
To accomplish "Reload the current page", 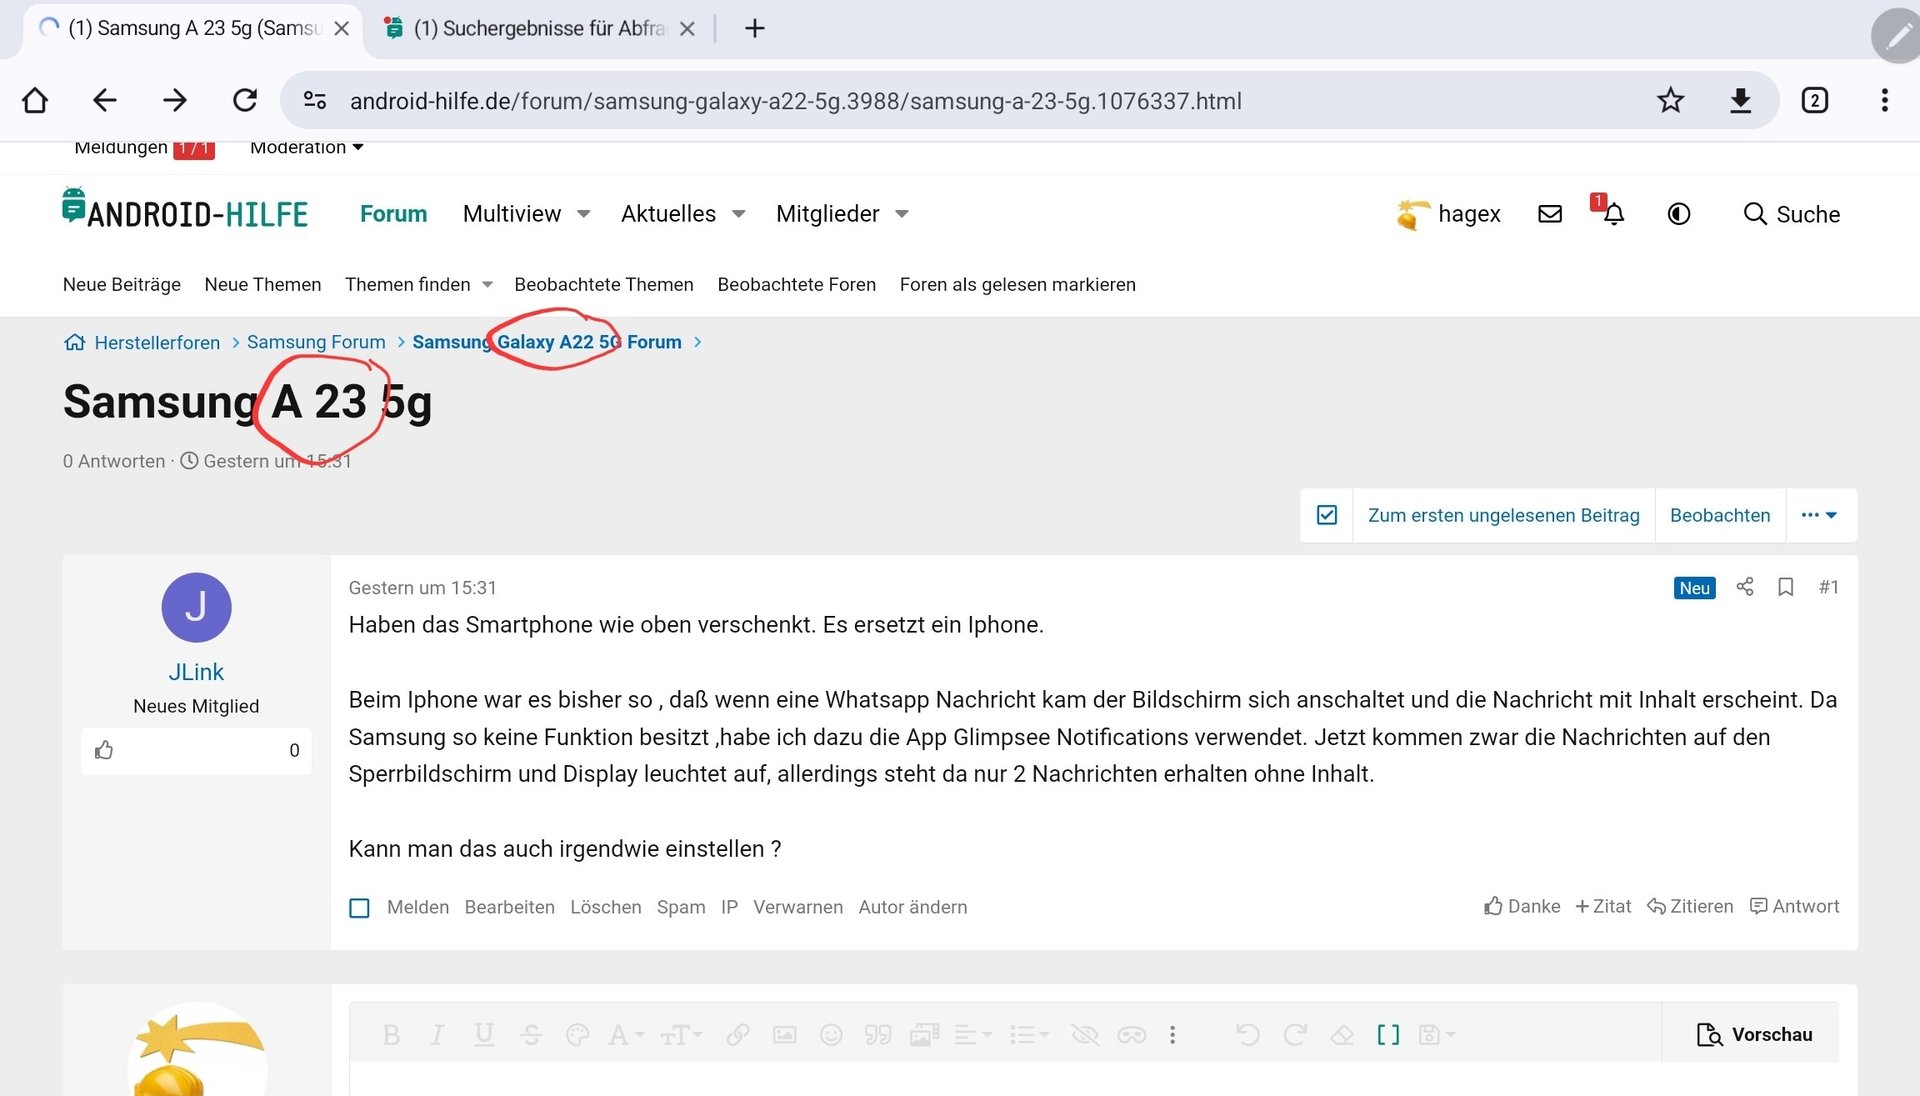I will tap(245, 100).
